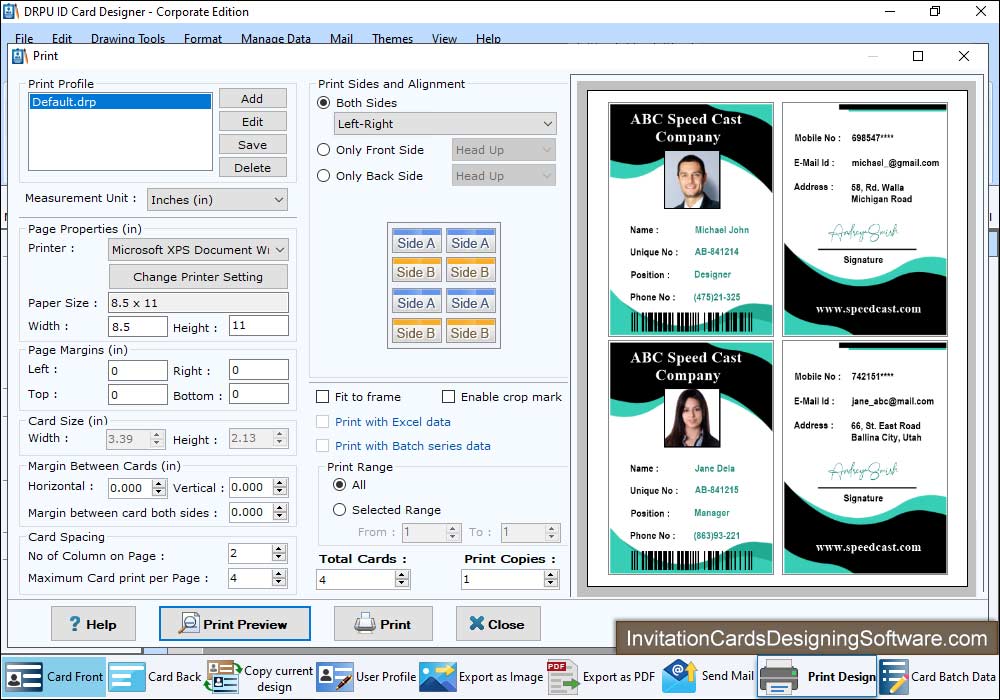Screen dimensions: 1000x700
Task: Click the Add profile button
Action: [x=253, y=98]
